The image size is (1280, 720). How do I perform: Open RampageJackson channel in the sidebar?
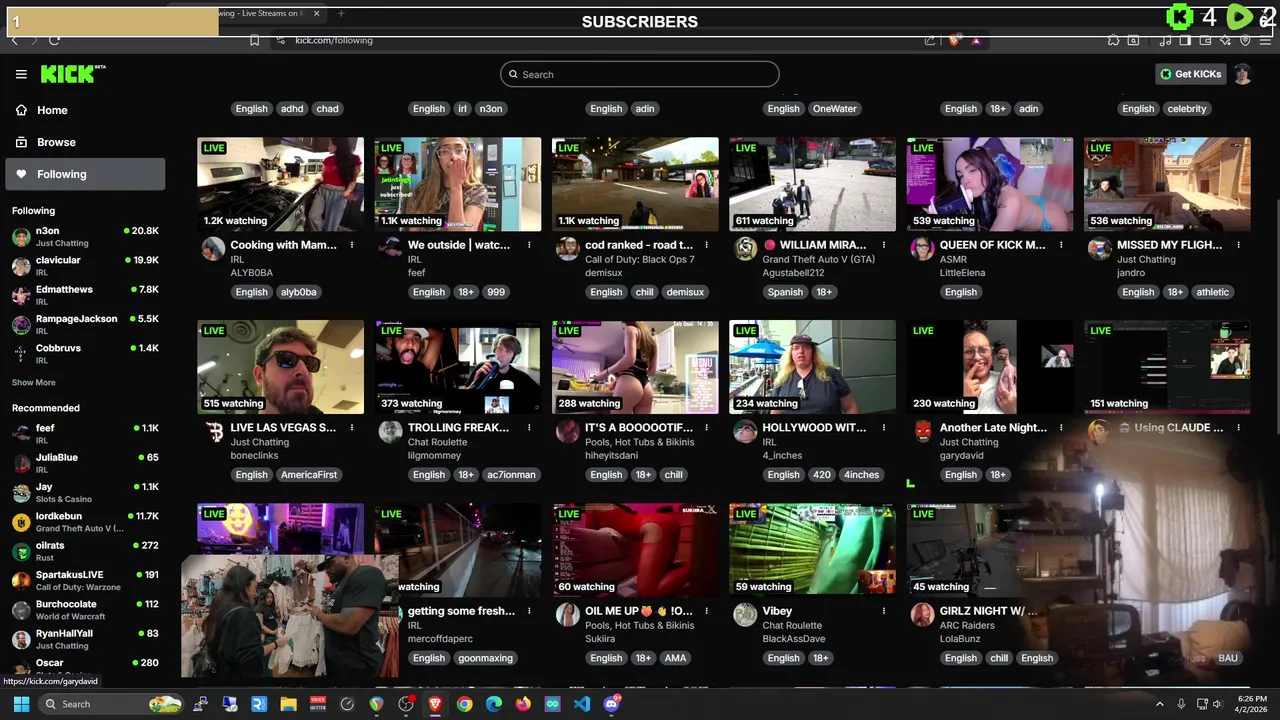tap(85, 324)
